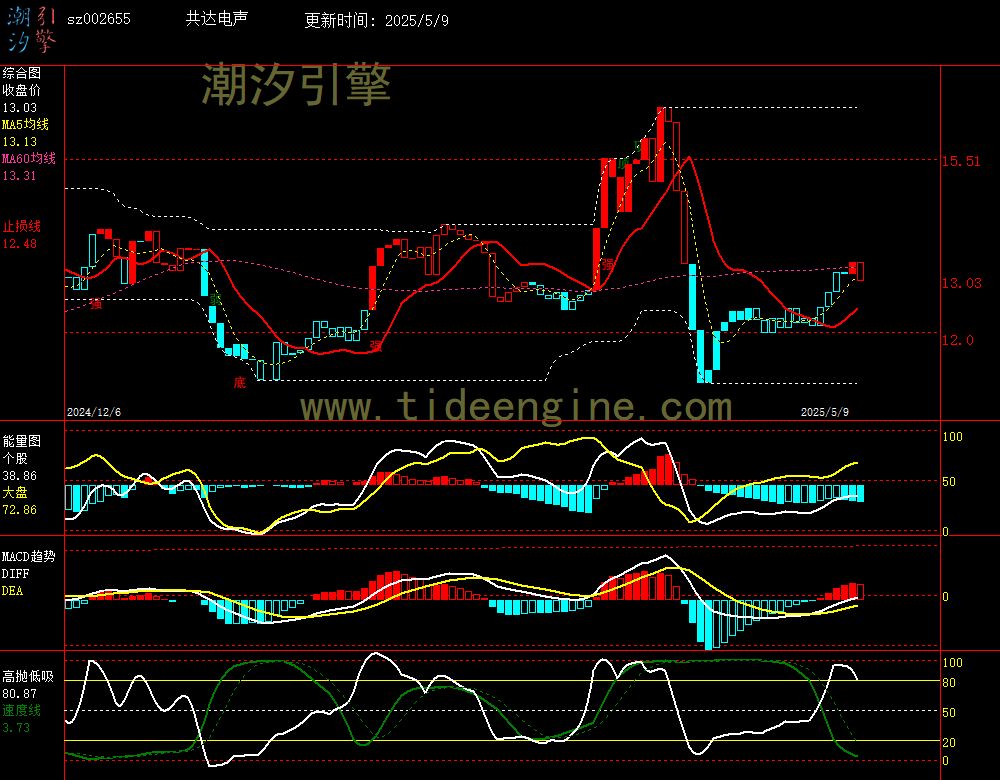Click the 止损线 stop-loss label
The height and width of the screenshot is (780, 1000).
(22, 226)
